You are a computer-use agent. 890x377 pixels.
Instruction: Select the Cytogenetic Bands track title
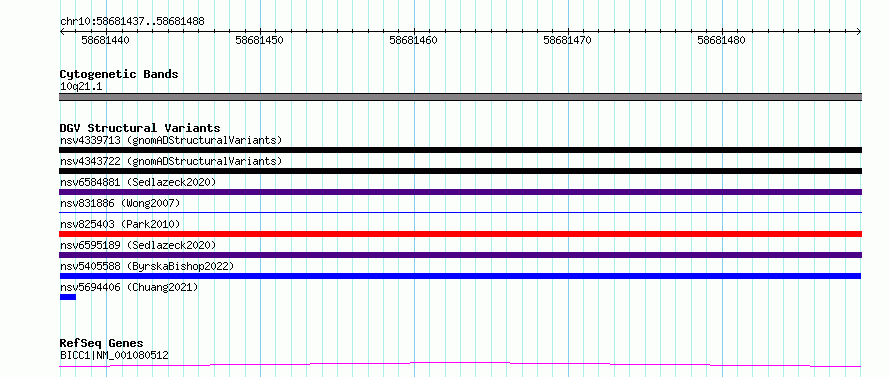pyautogui.click(x=119, y=74)
